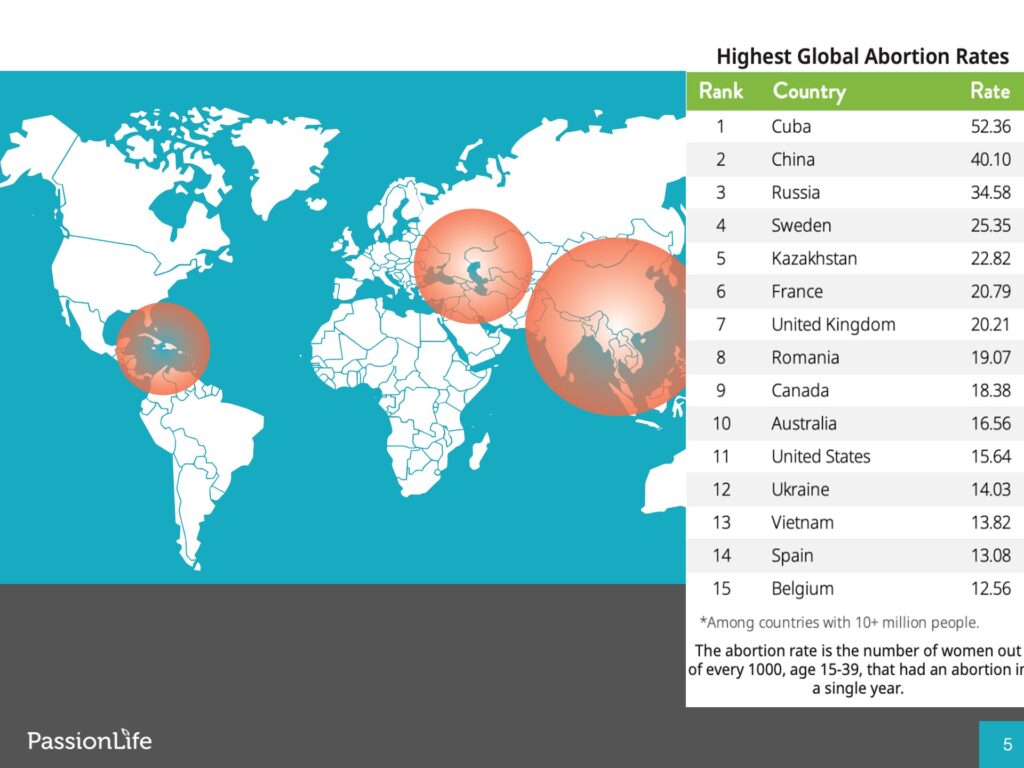Select the Cuba row country name
The height and width of the screenshot is (768, 1024).
click(x=791, y=126)
